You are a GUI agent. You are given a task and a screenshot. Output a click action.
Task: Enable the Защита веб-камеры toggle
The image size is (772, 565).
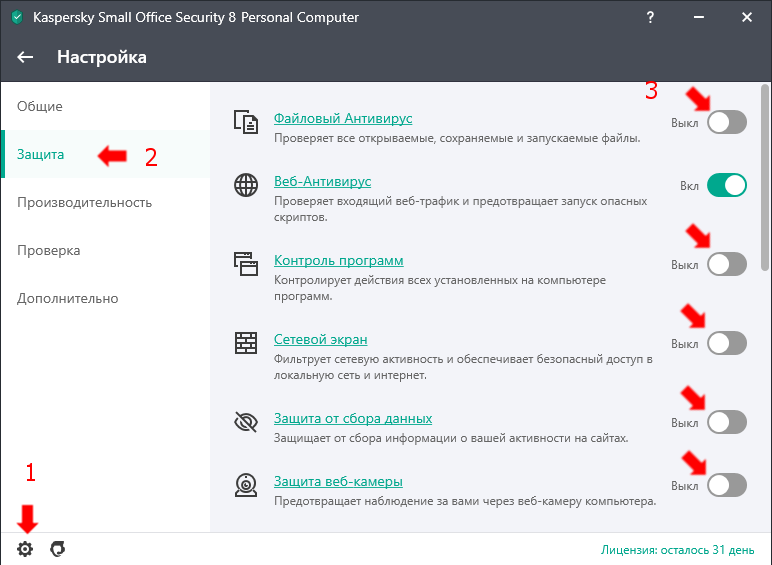point(727,485)
